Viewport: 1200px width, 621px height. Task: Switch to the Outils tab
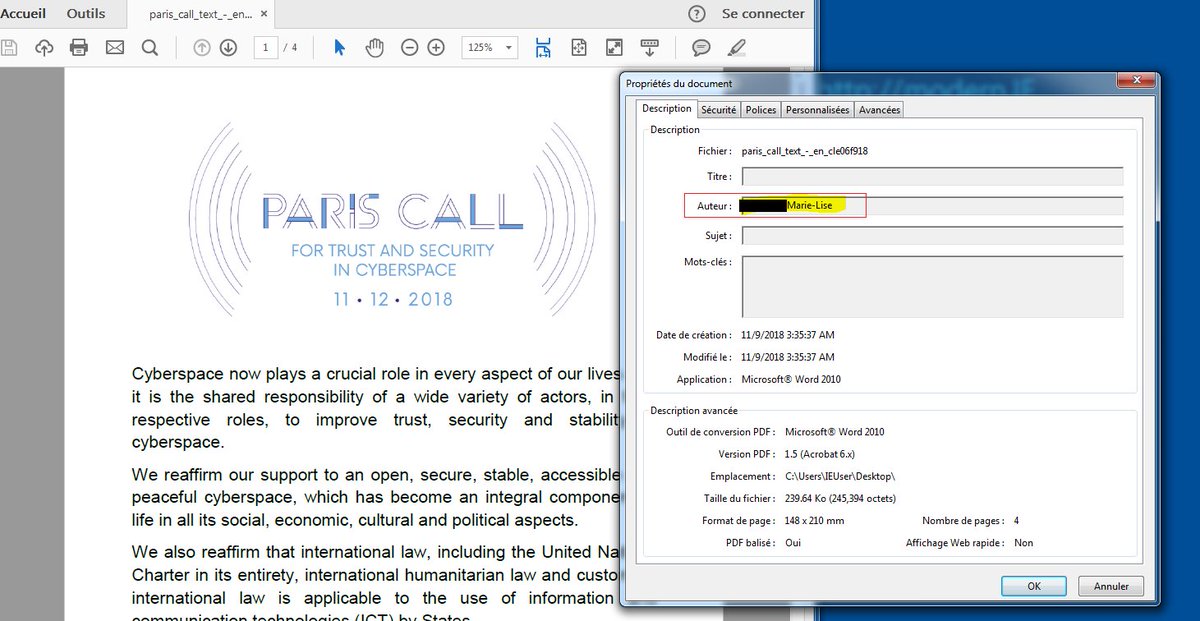(86, 14)
